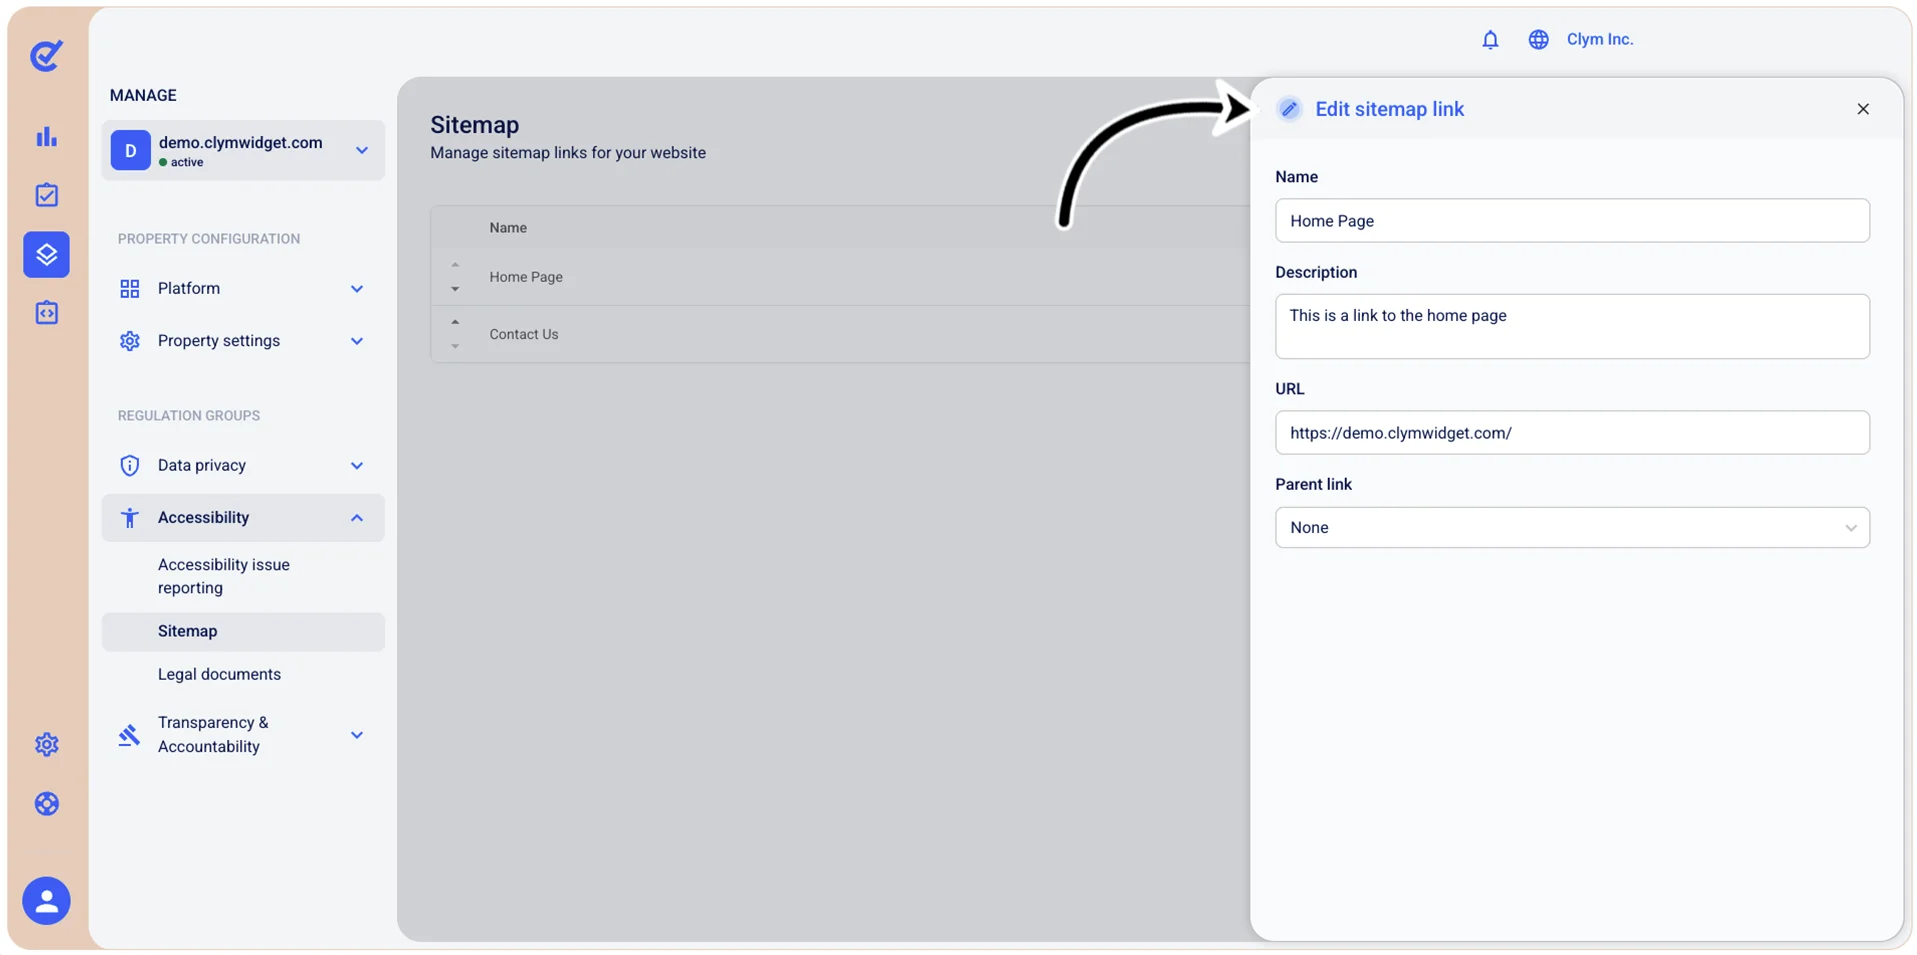Click the globe language icon
Screen dimensions: 1917x955
(x=1538, y=39)
